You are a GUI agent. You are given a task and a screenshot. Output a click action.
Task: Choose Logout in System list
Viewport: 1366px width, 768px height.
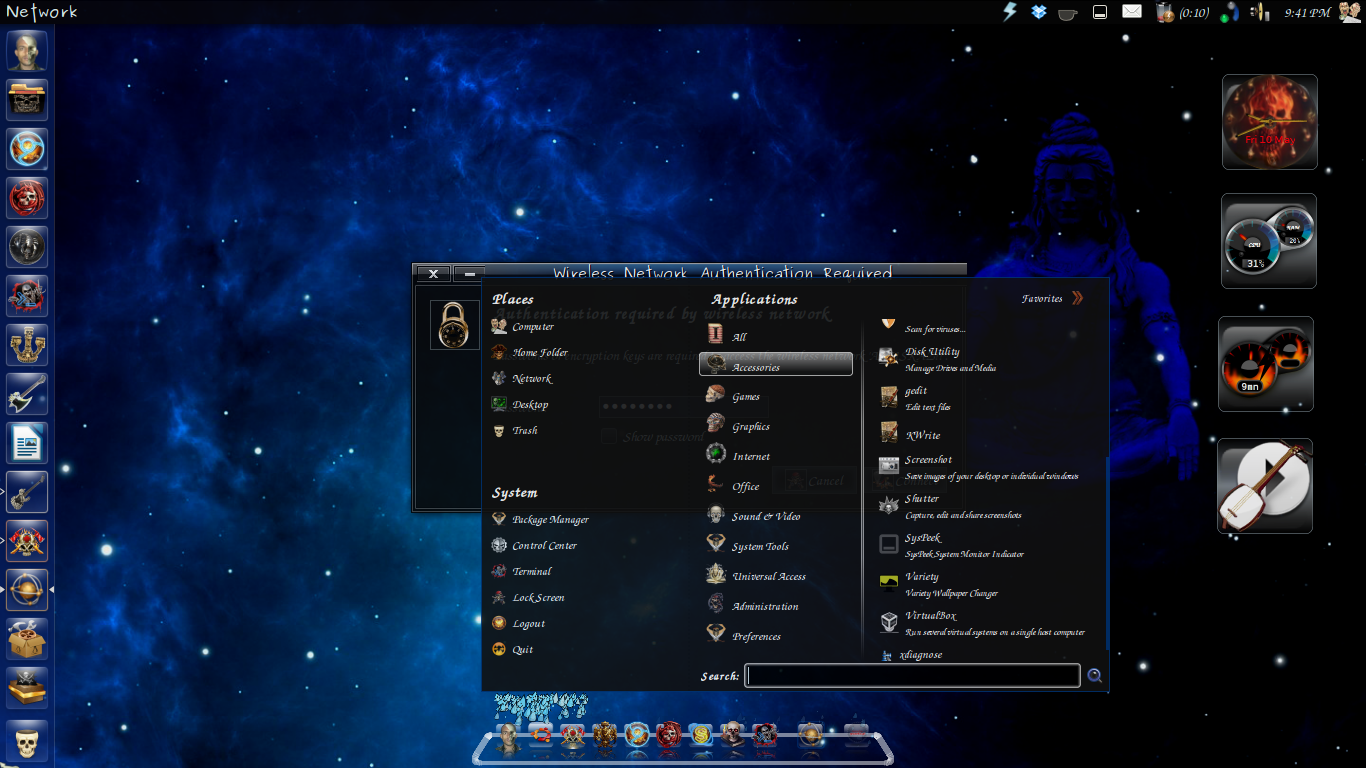point(518,624)
